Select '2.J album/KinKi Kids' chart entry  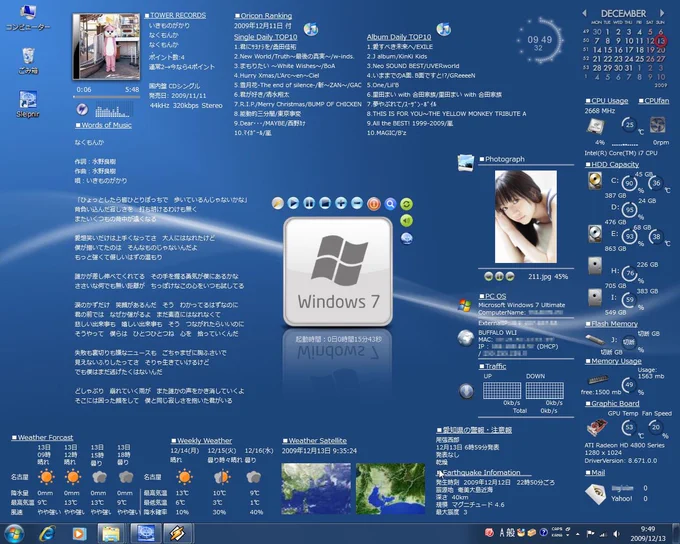(397, 56)
